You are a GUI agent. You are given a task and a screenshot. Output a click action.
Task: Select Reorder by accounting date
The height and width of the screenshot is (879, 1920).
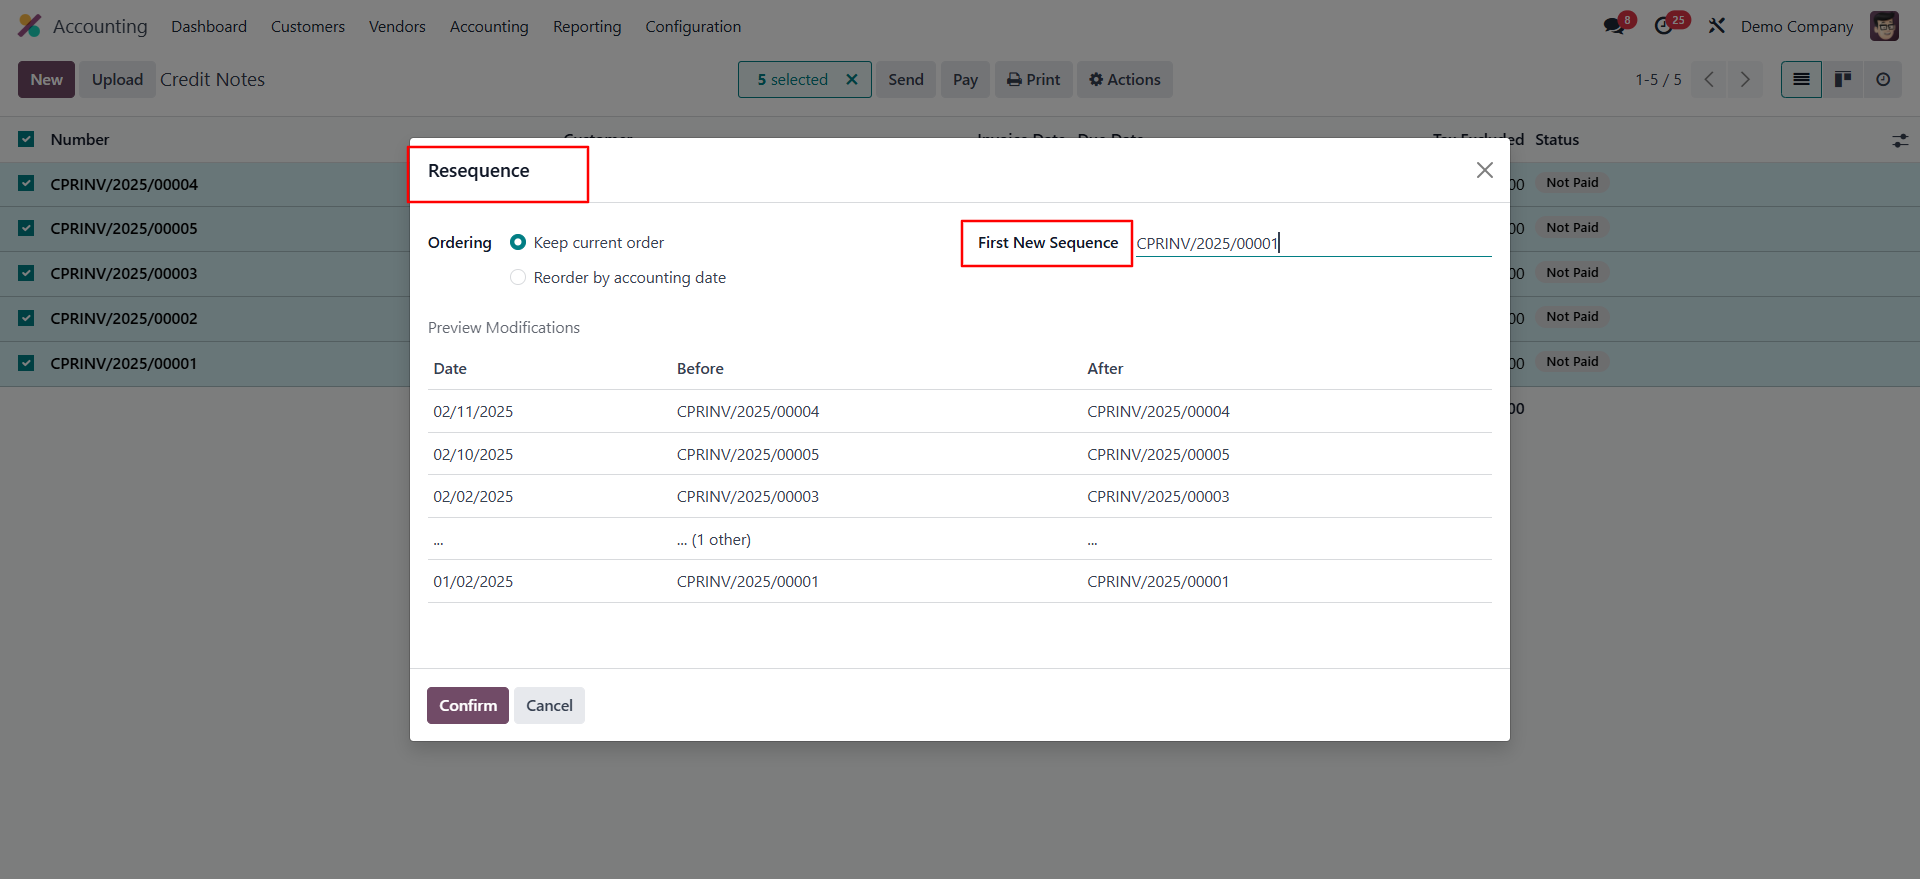pos(518,278)
